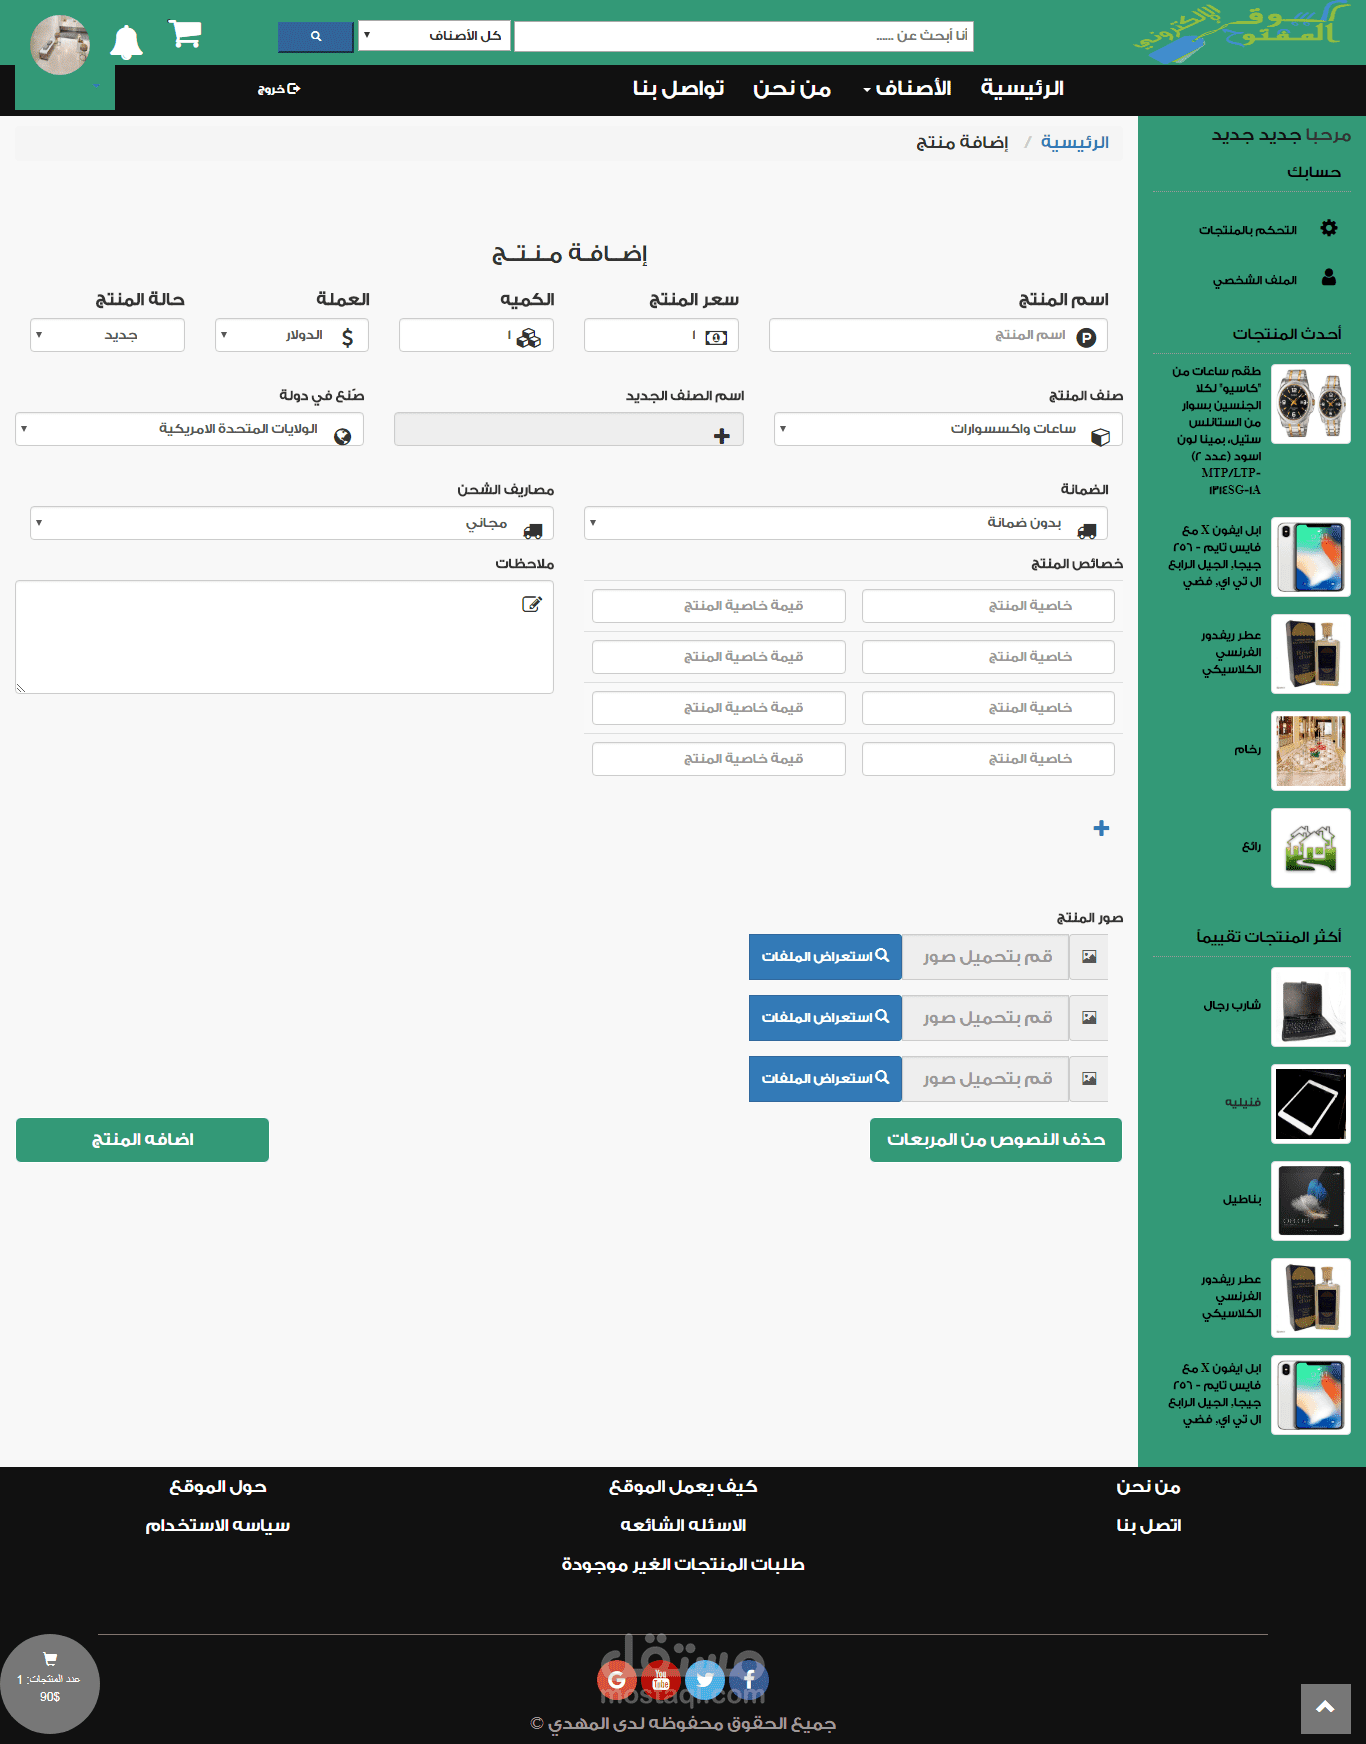Viewport: 1366px width, 1744px height.
Task: Open من نحن in the nav bar
Action: pyautogui.click(x=792, y=88)
